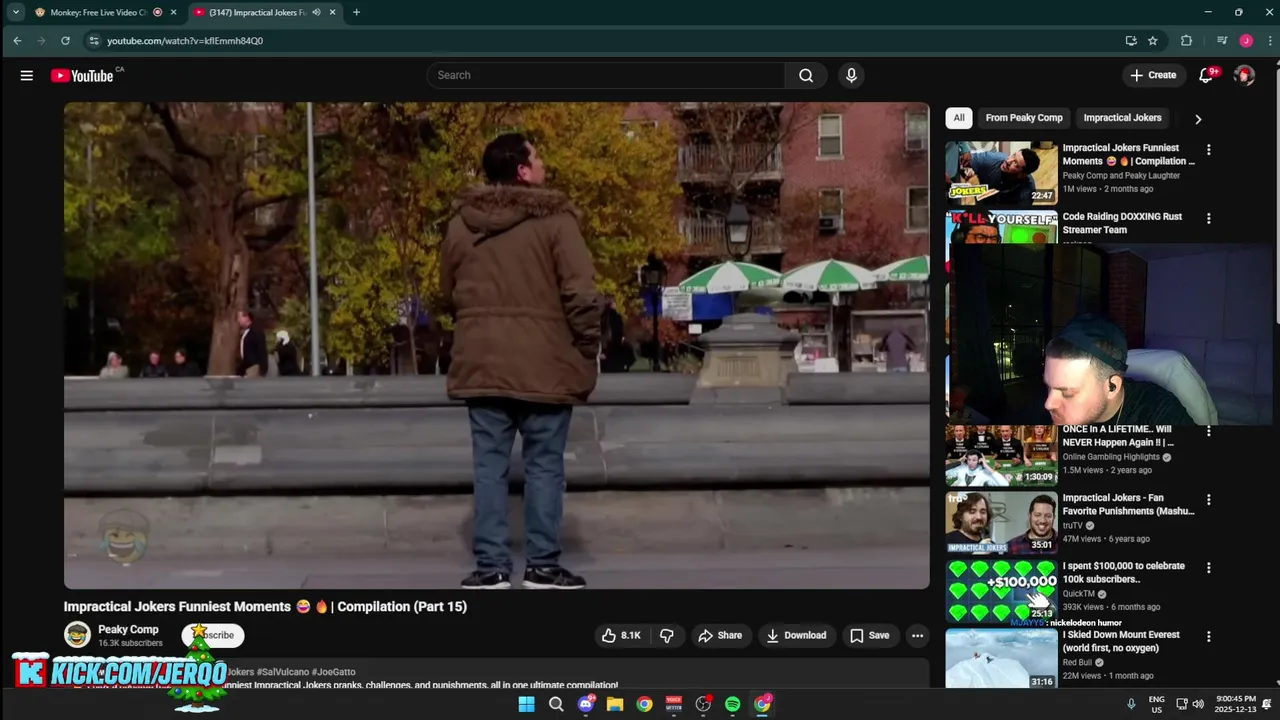
Task: Select the All filter chip
Action: click(x=959, y=118)
